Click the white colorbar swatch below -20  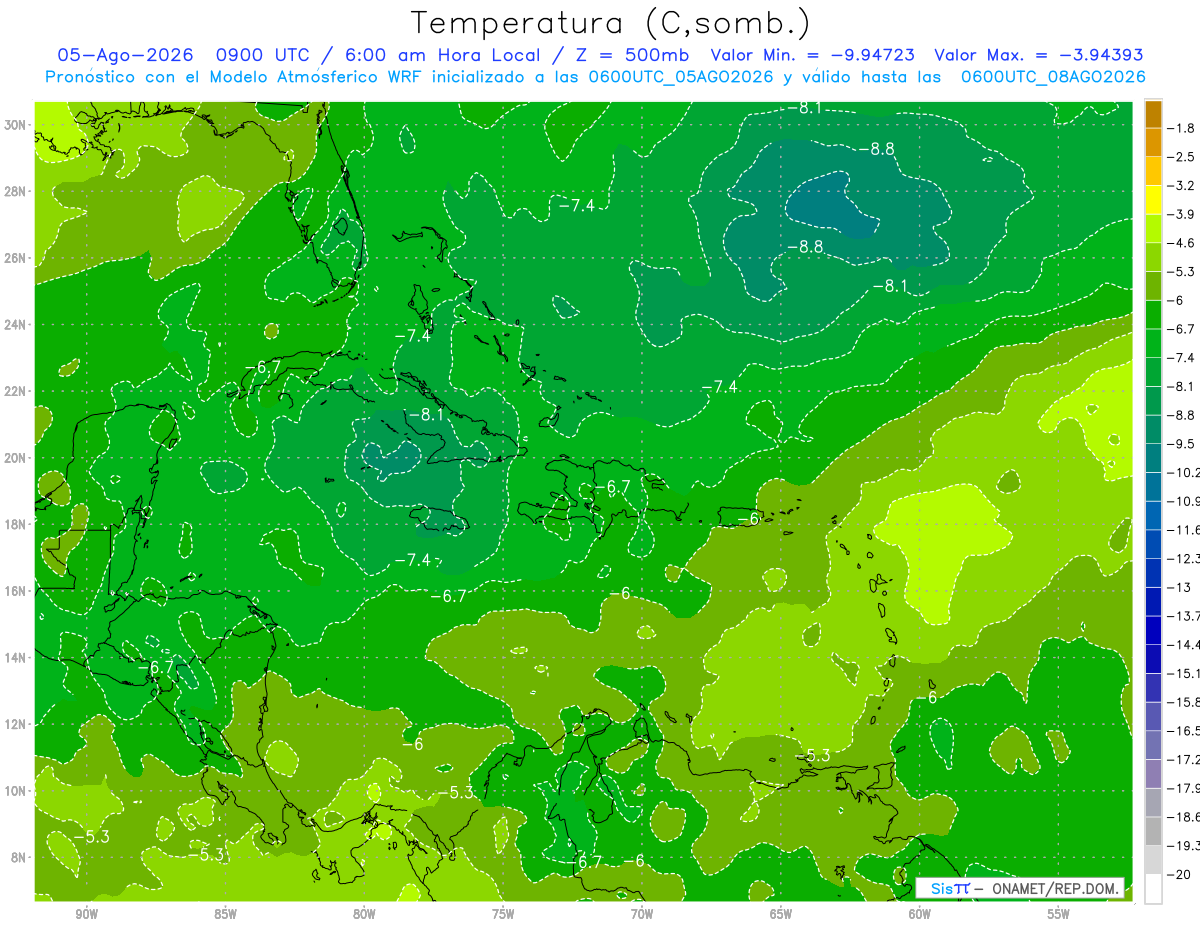tap(1153, 889)
